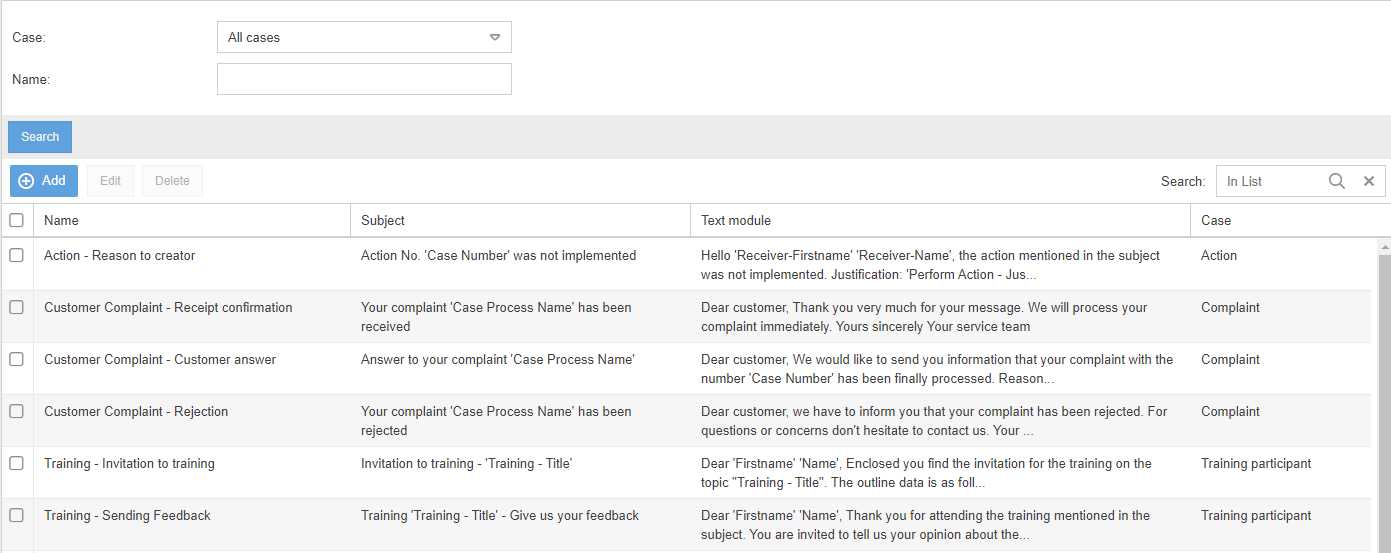Click into the 'In List' search field
The width and height of the screenshot is (1391, 553).
1271,181
